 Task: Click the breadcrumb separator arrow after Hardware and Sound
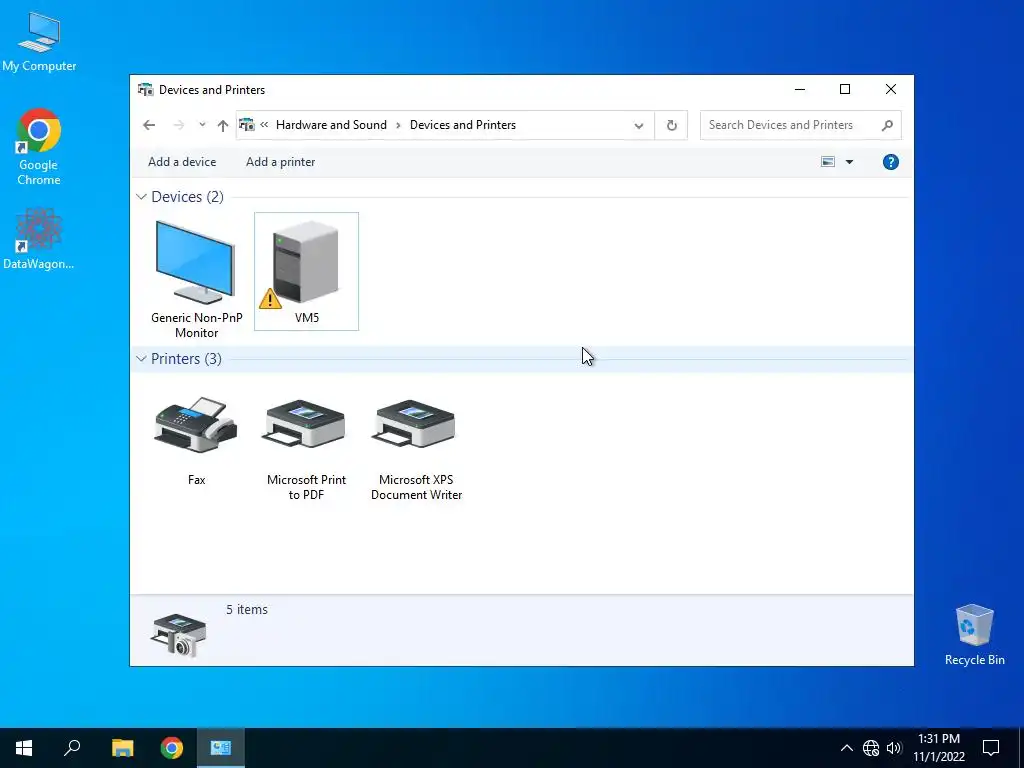pos(398,125)
